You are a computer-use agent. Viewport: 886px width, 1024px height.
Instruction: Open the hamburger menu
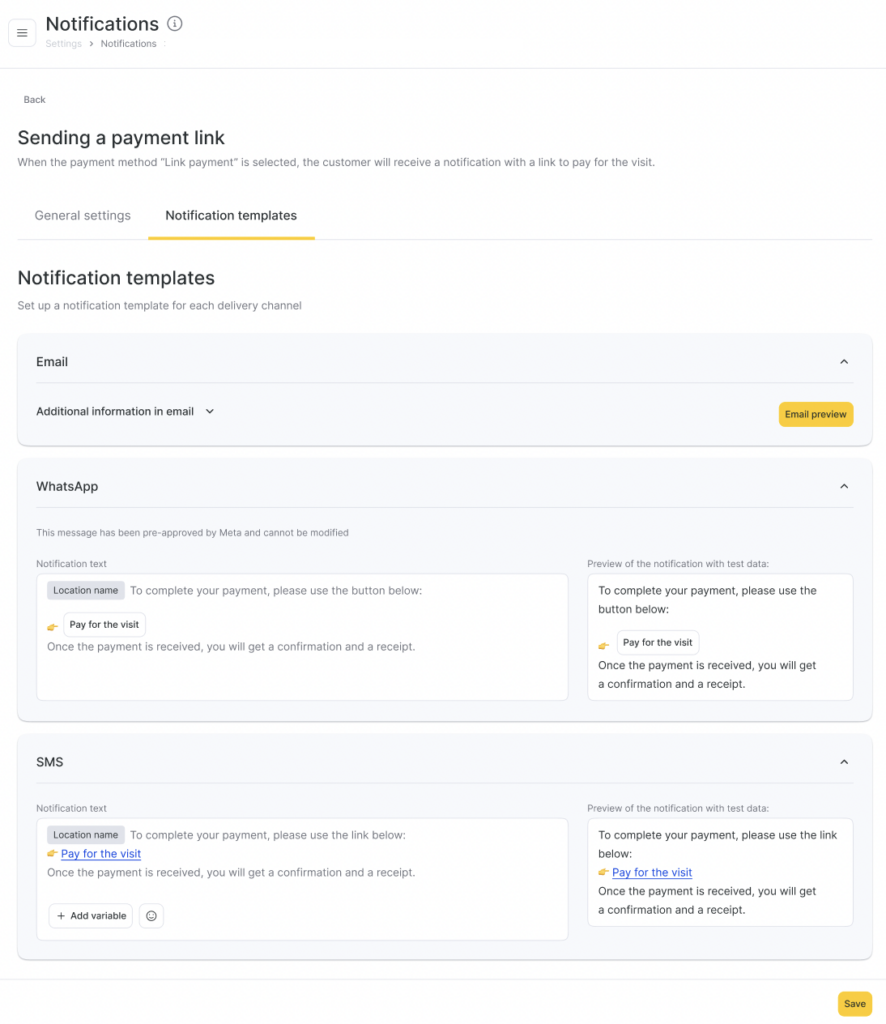pyautogui.click(x=22, y=33)
